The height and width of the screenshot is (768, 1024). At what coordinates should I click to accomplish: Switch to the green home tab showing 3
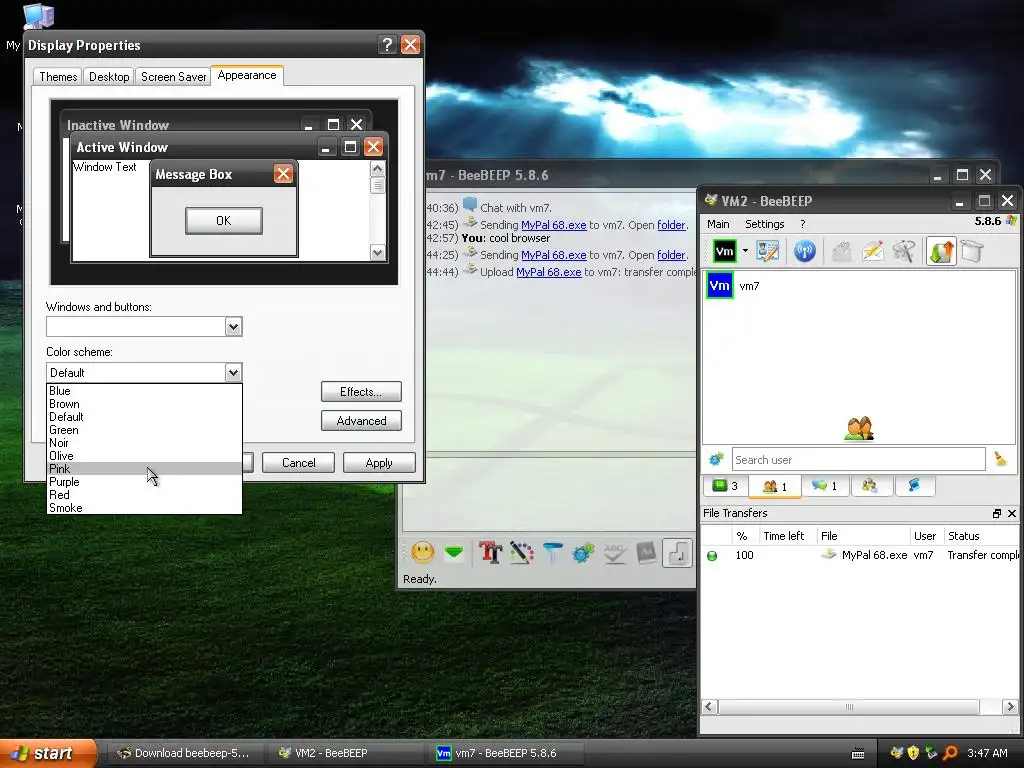click(725, 486)
